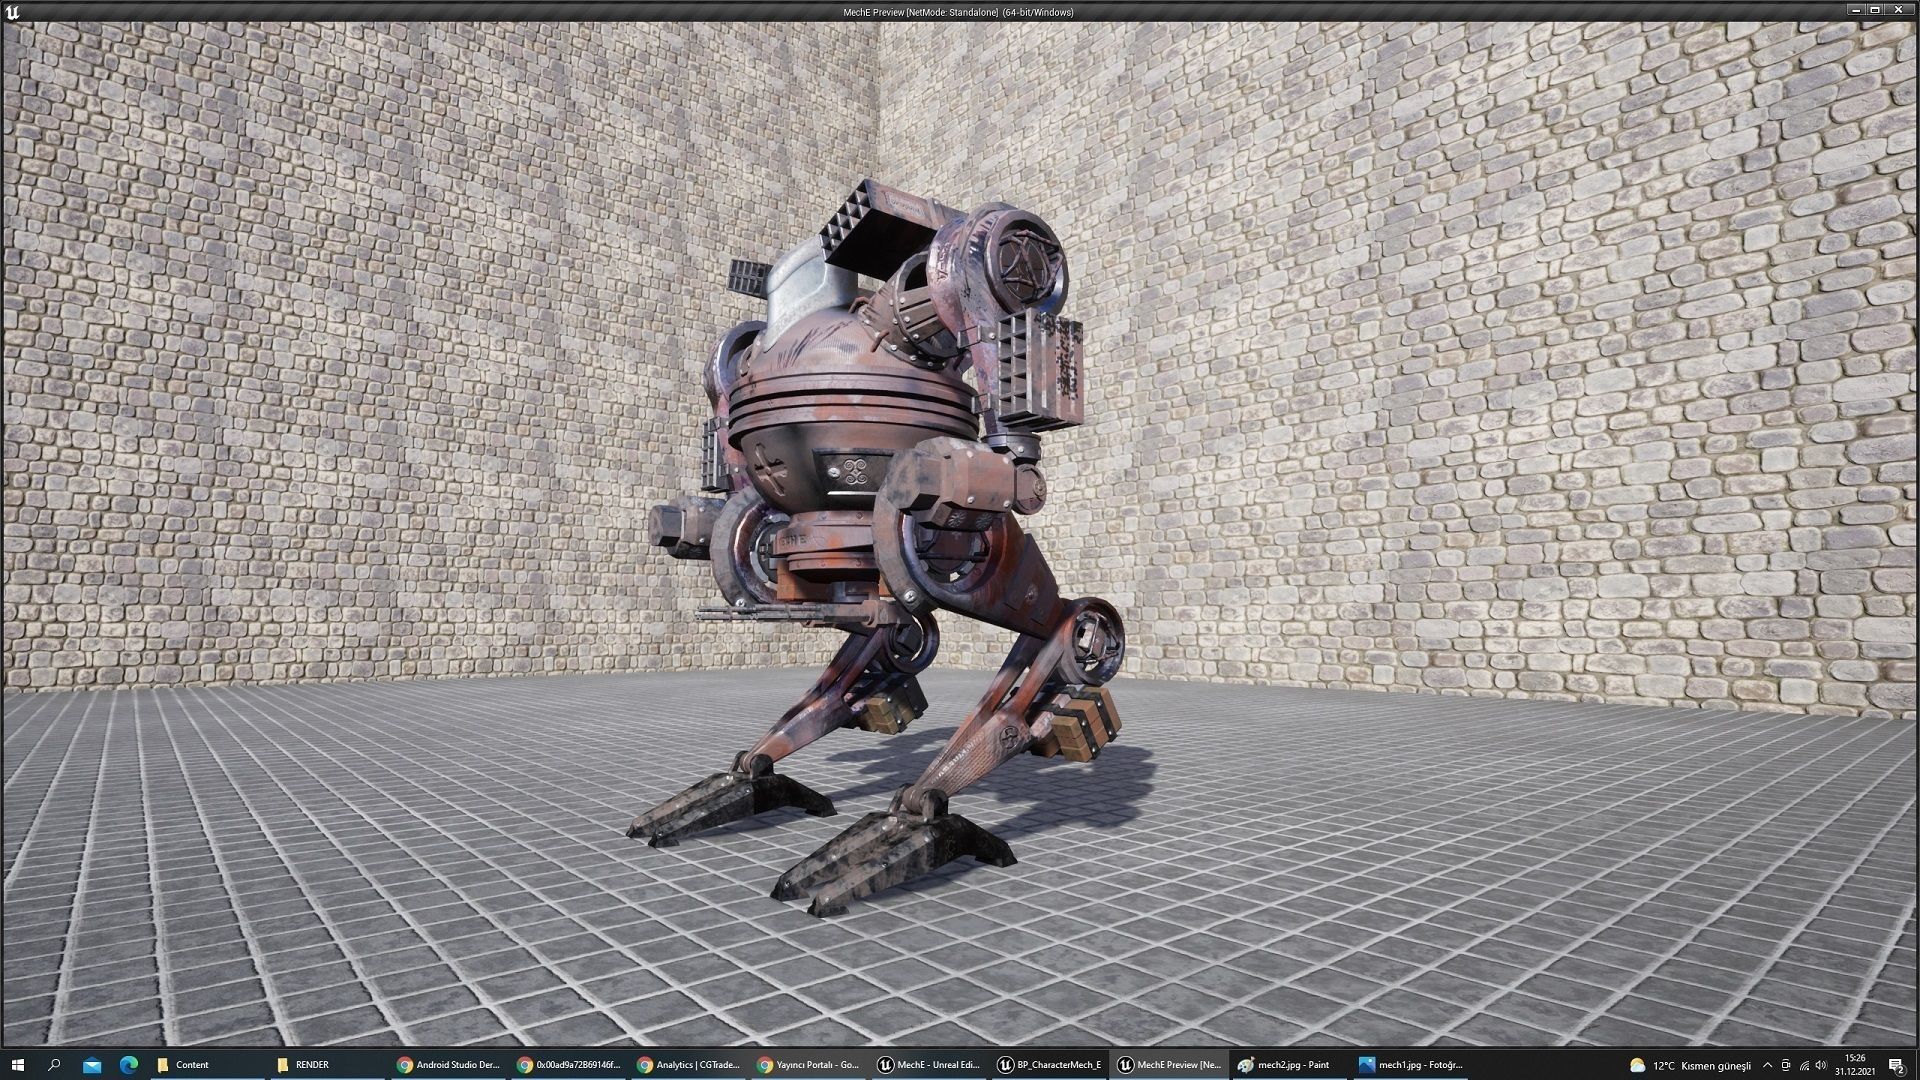1920x1080 pixels.
Task: Open the network connection tray icon
Action: pos(1804,1065)
